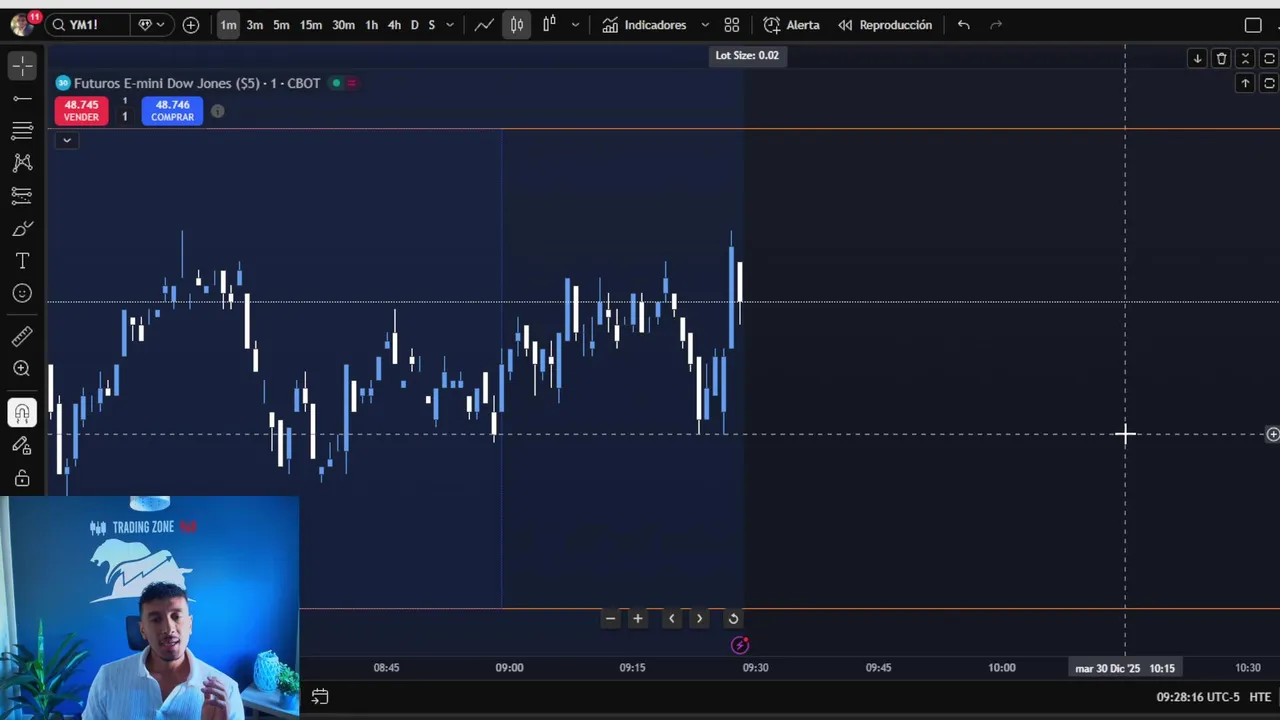Screen dimensions: 1280x720
Task: Create an Alerta
Action: click(791, 25)
